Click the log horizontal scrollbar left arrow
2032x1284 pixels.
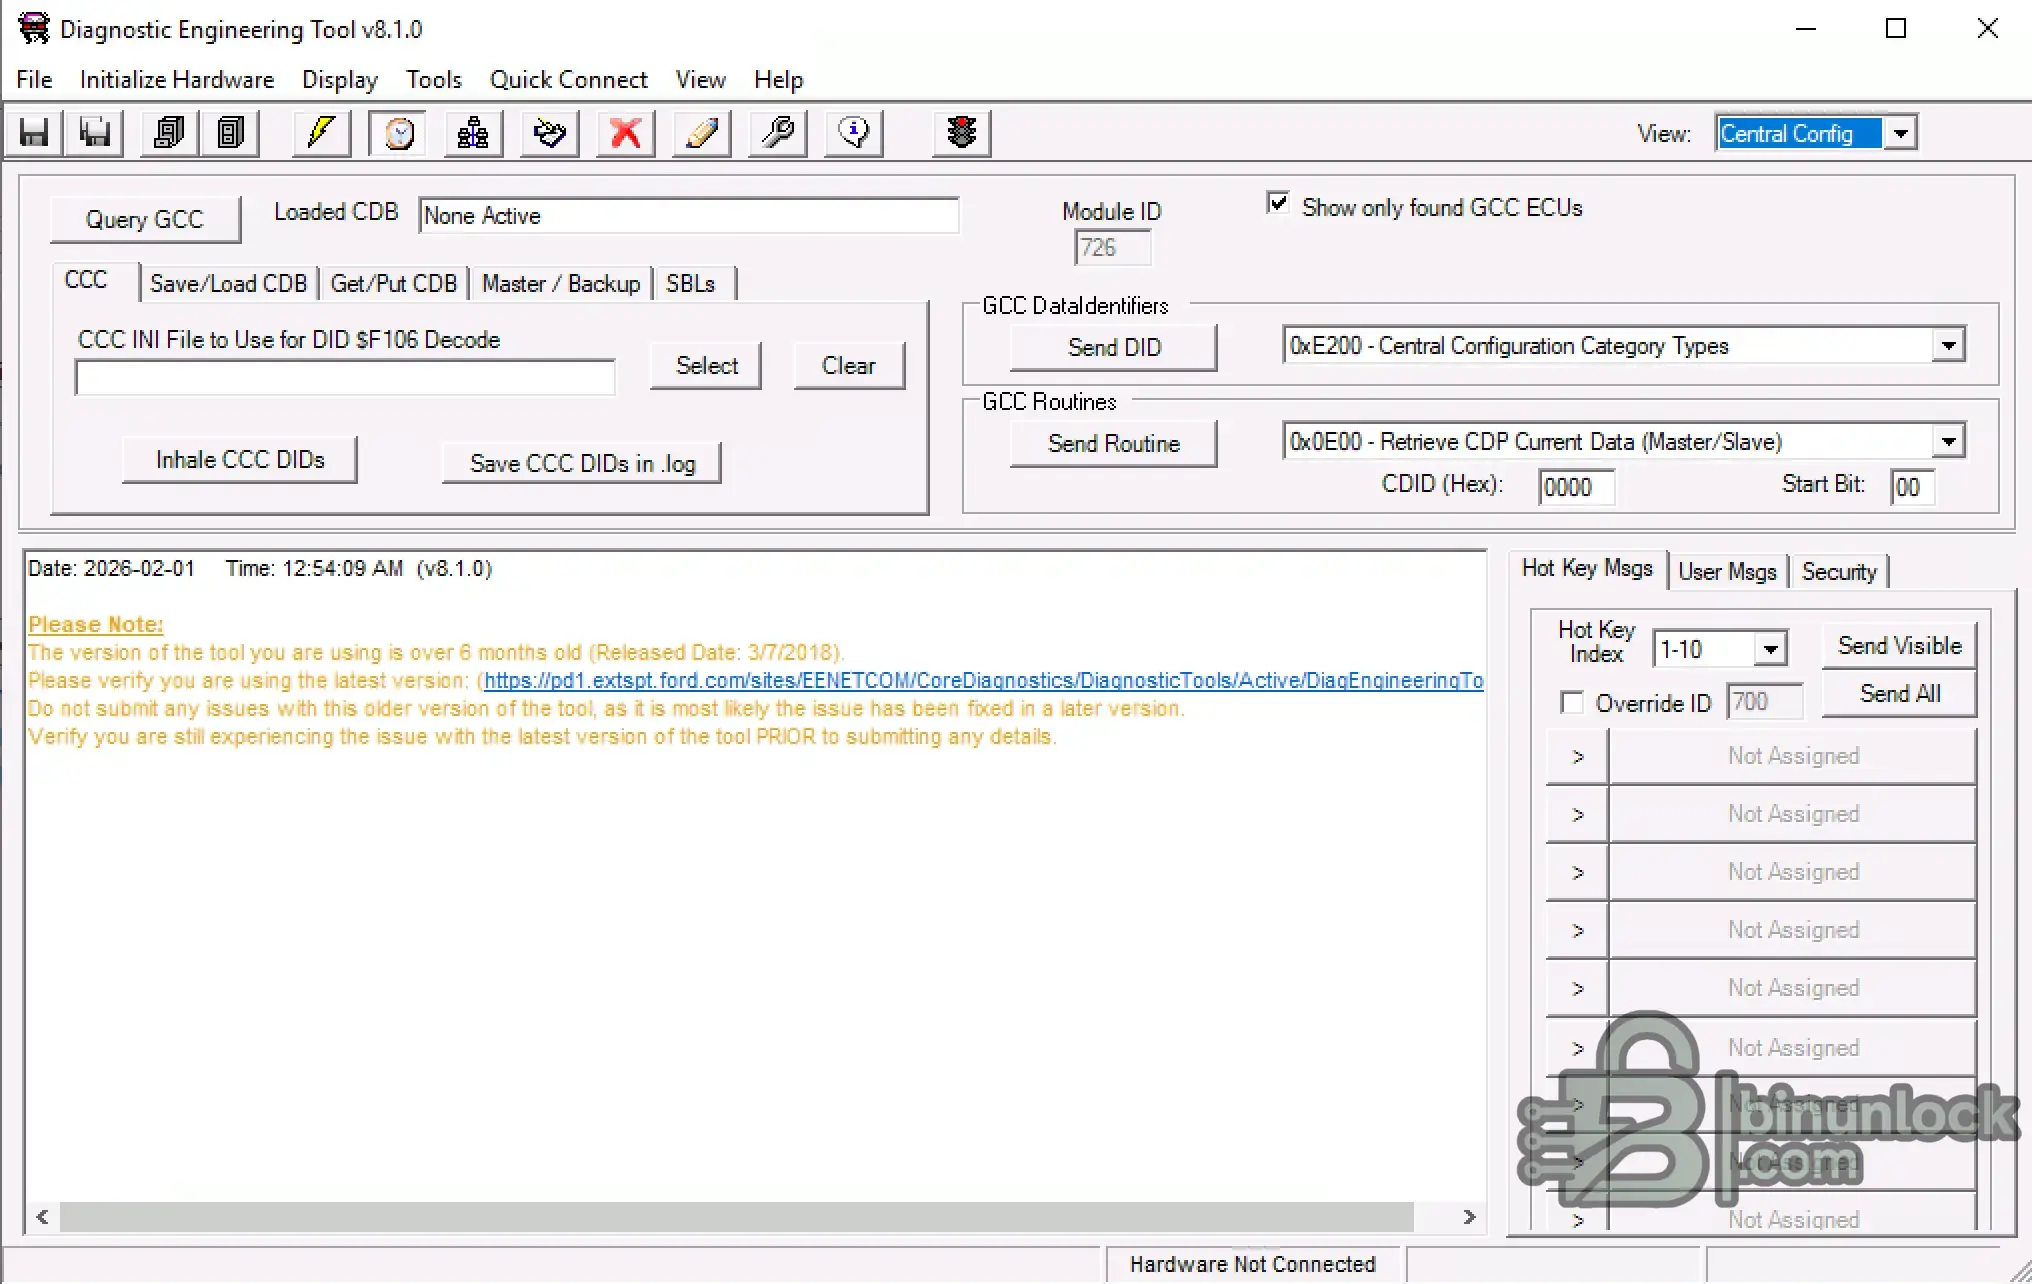pos(42,1217)
